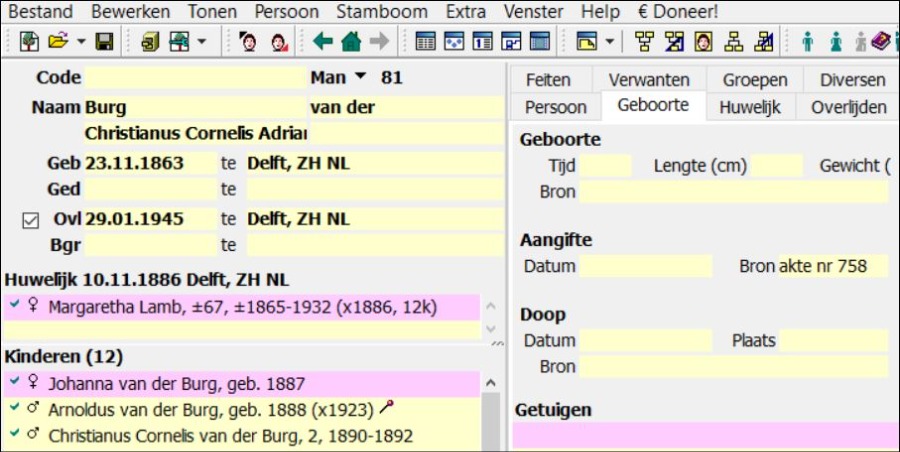900x452 pixels.
Task: Open the Man gender dropdown
Action: [x=360, y=78]
